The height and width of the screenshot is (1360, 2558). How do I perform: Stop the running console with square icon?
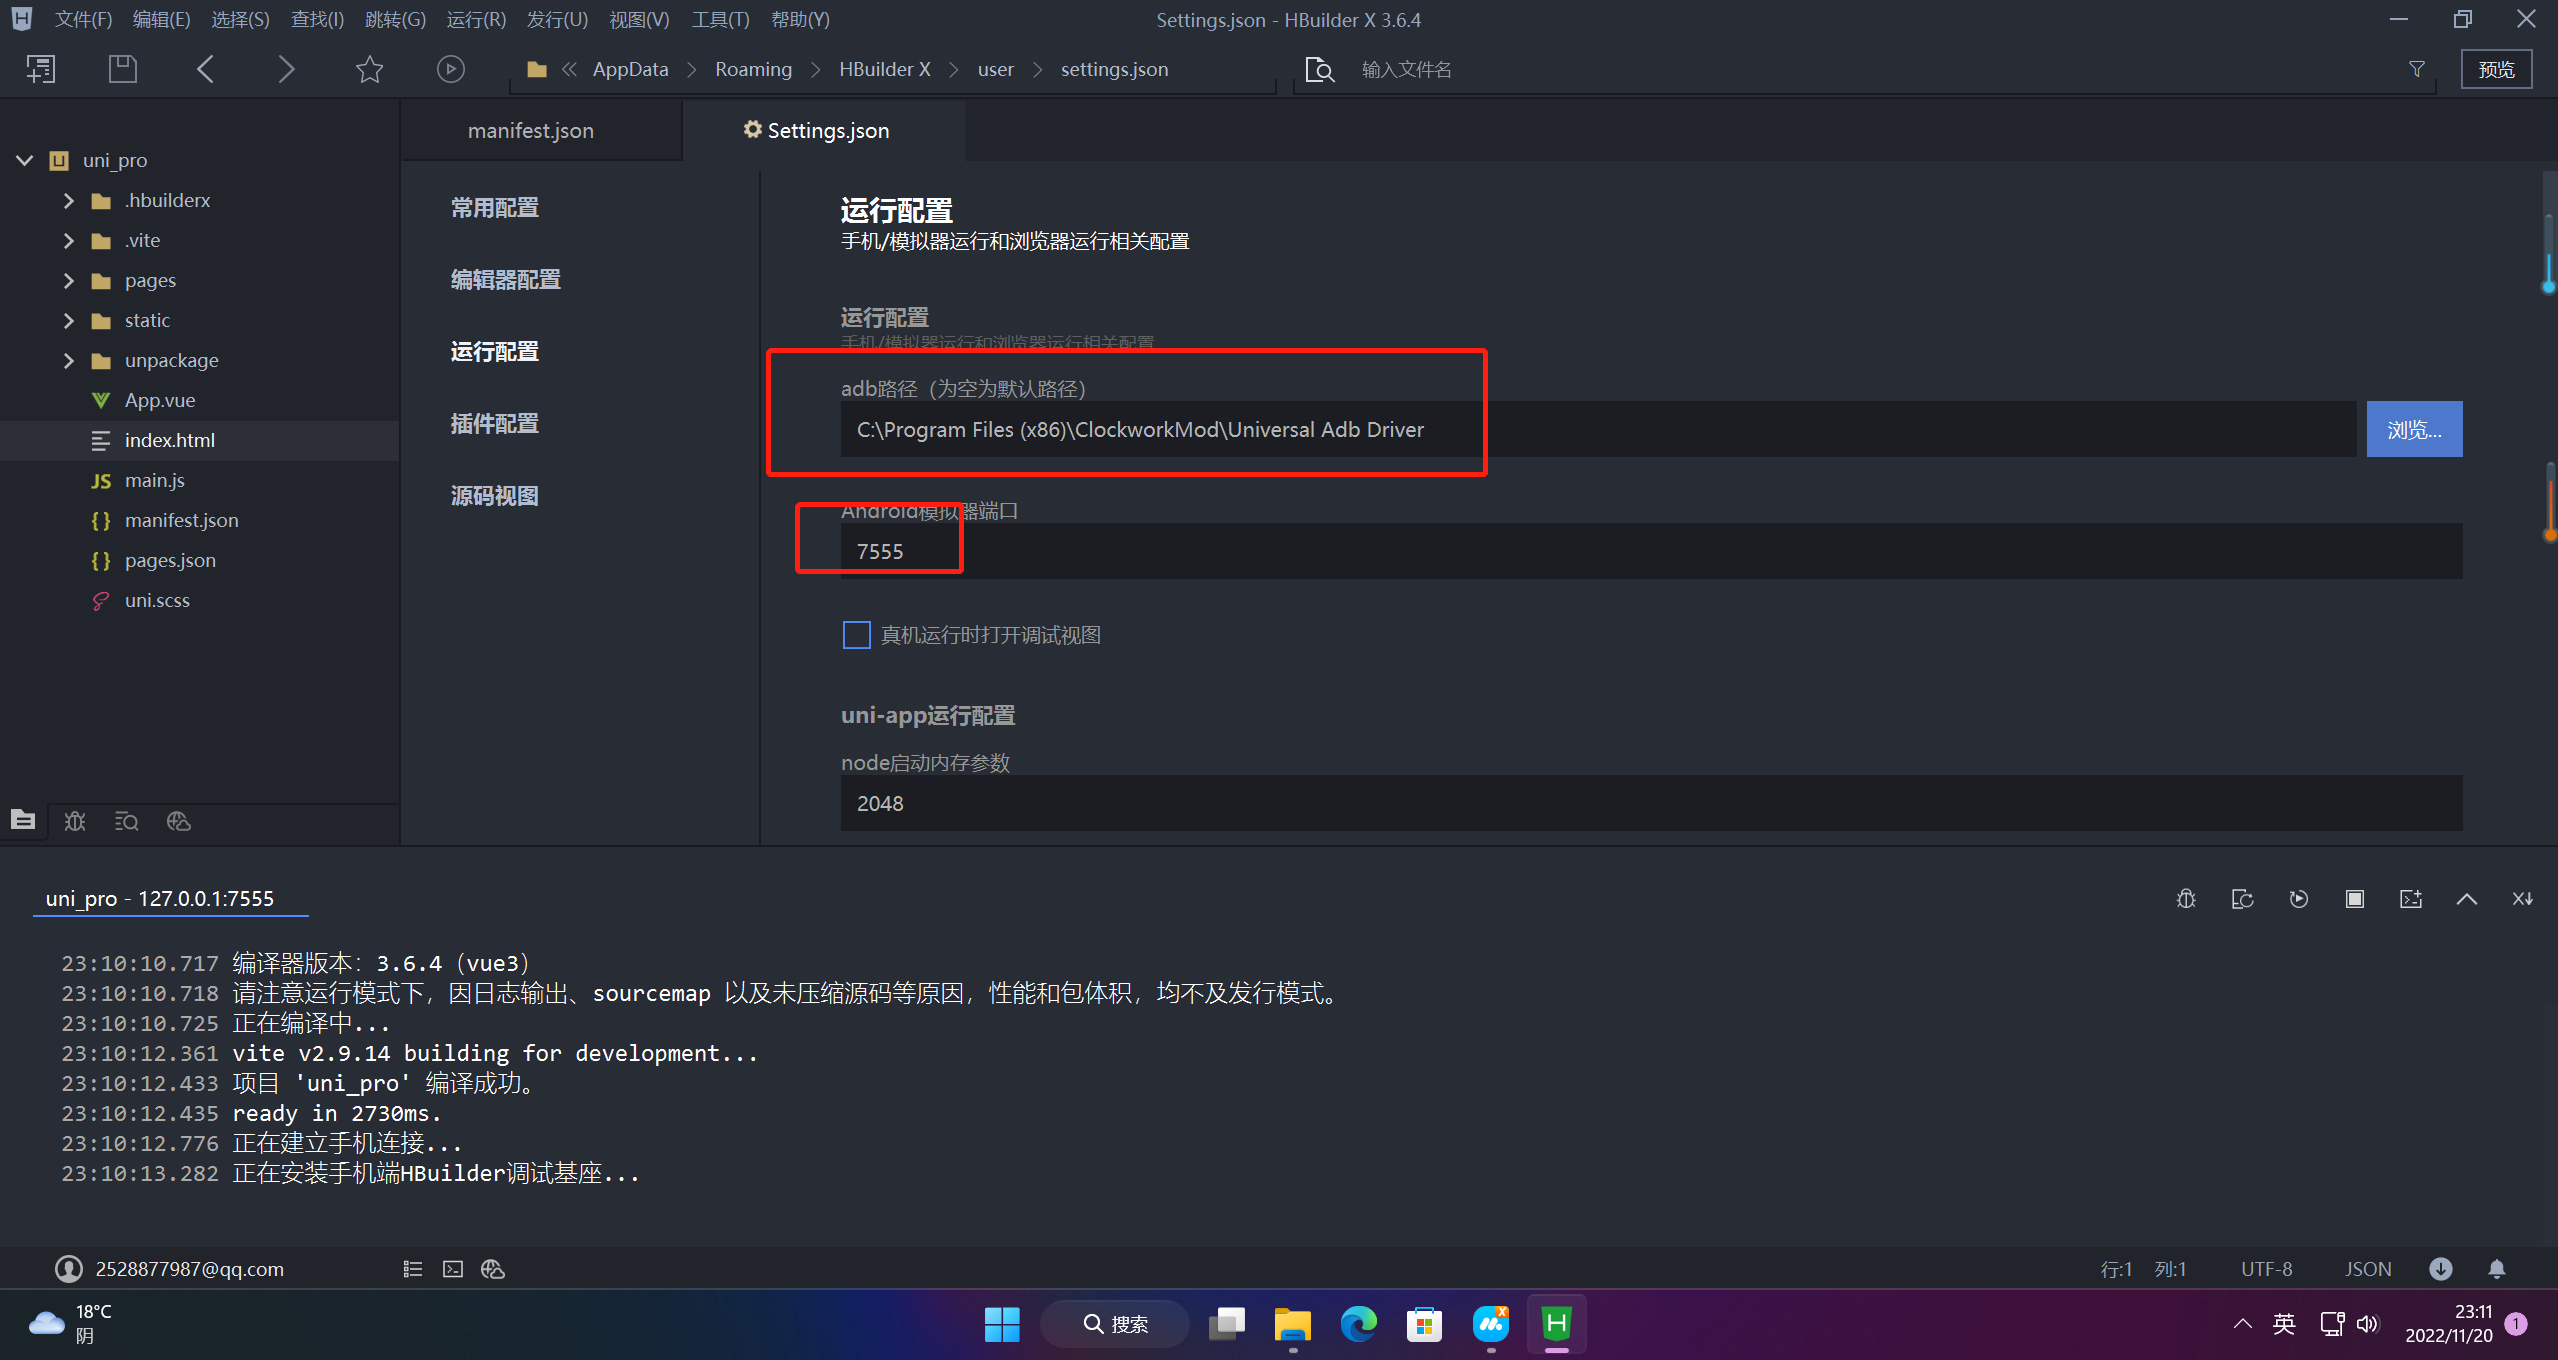click(x=2355, y=899)
